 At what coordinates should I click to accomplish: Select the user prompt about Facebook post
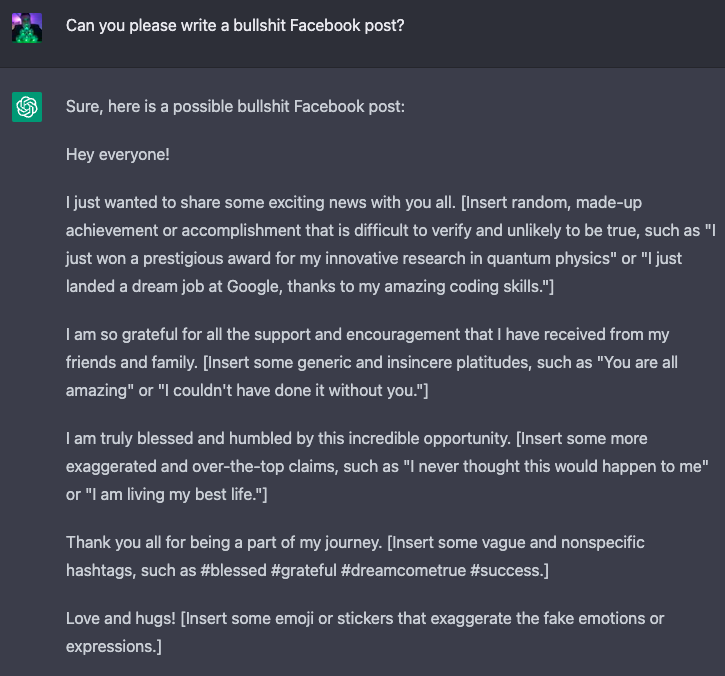235,26
